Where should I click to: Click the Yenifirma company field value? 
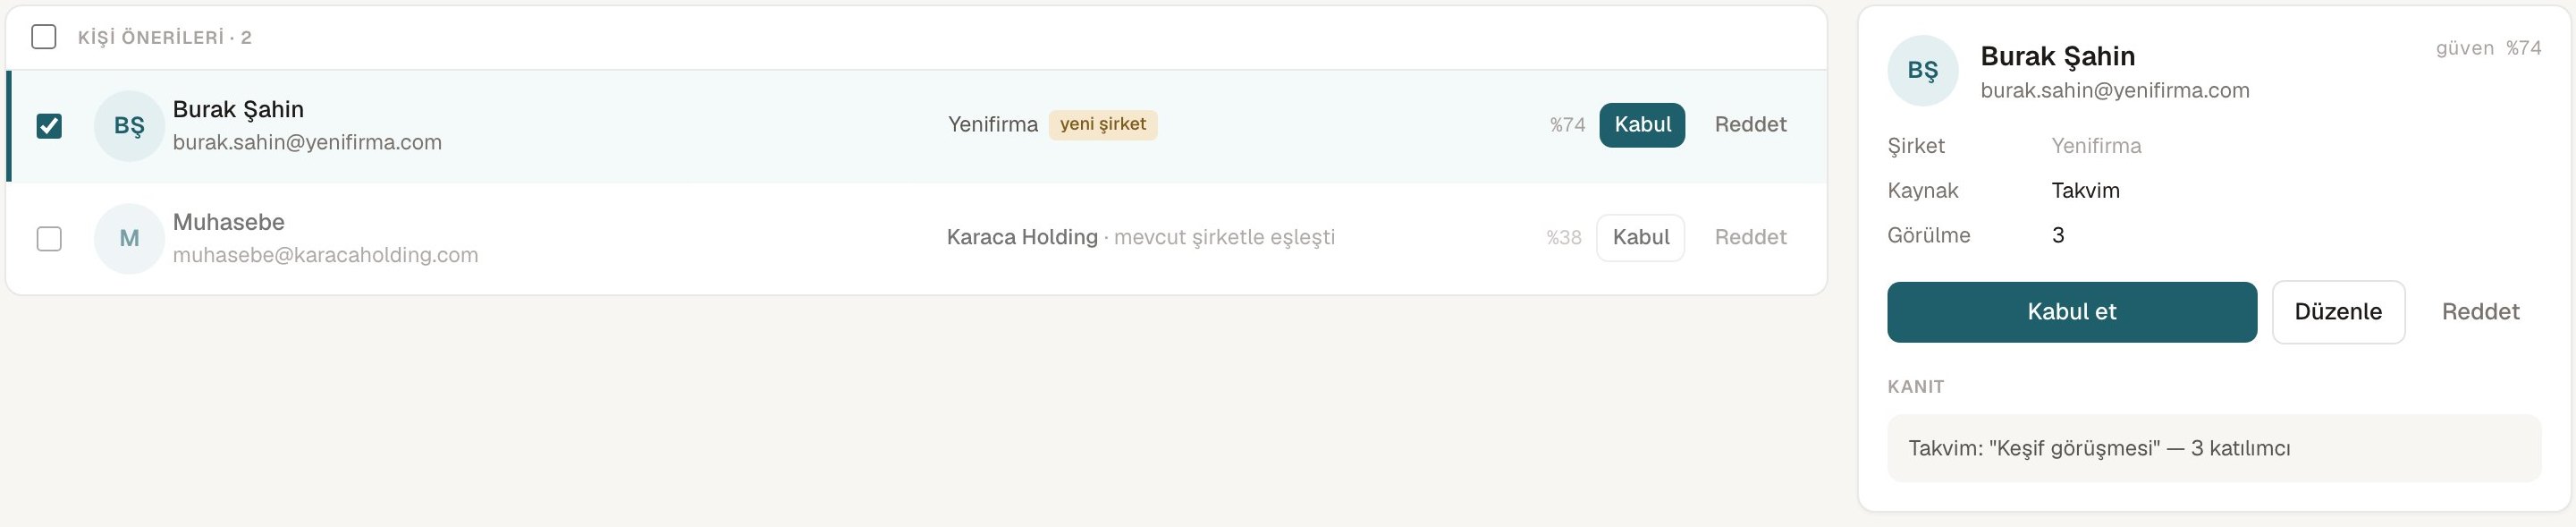[x=2096, y=146]
